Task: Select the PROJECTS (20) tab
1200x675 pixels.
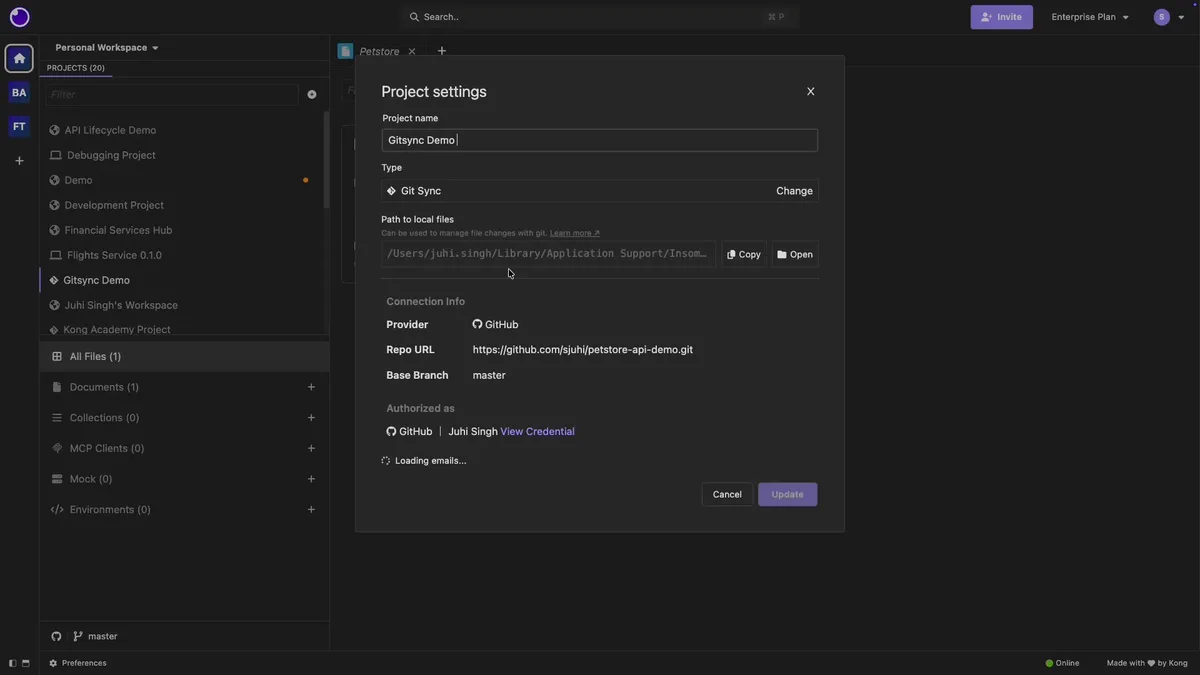Action: point(76,68)
